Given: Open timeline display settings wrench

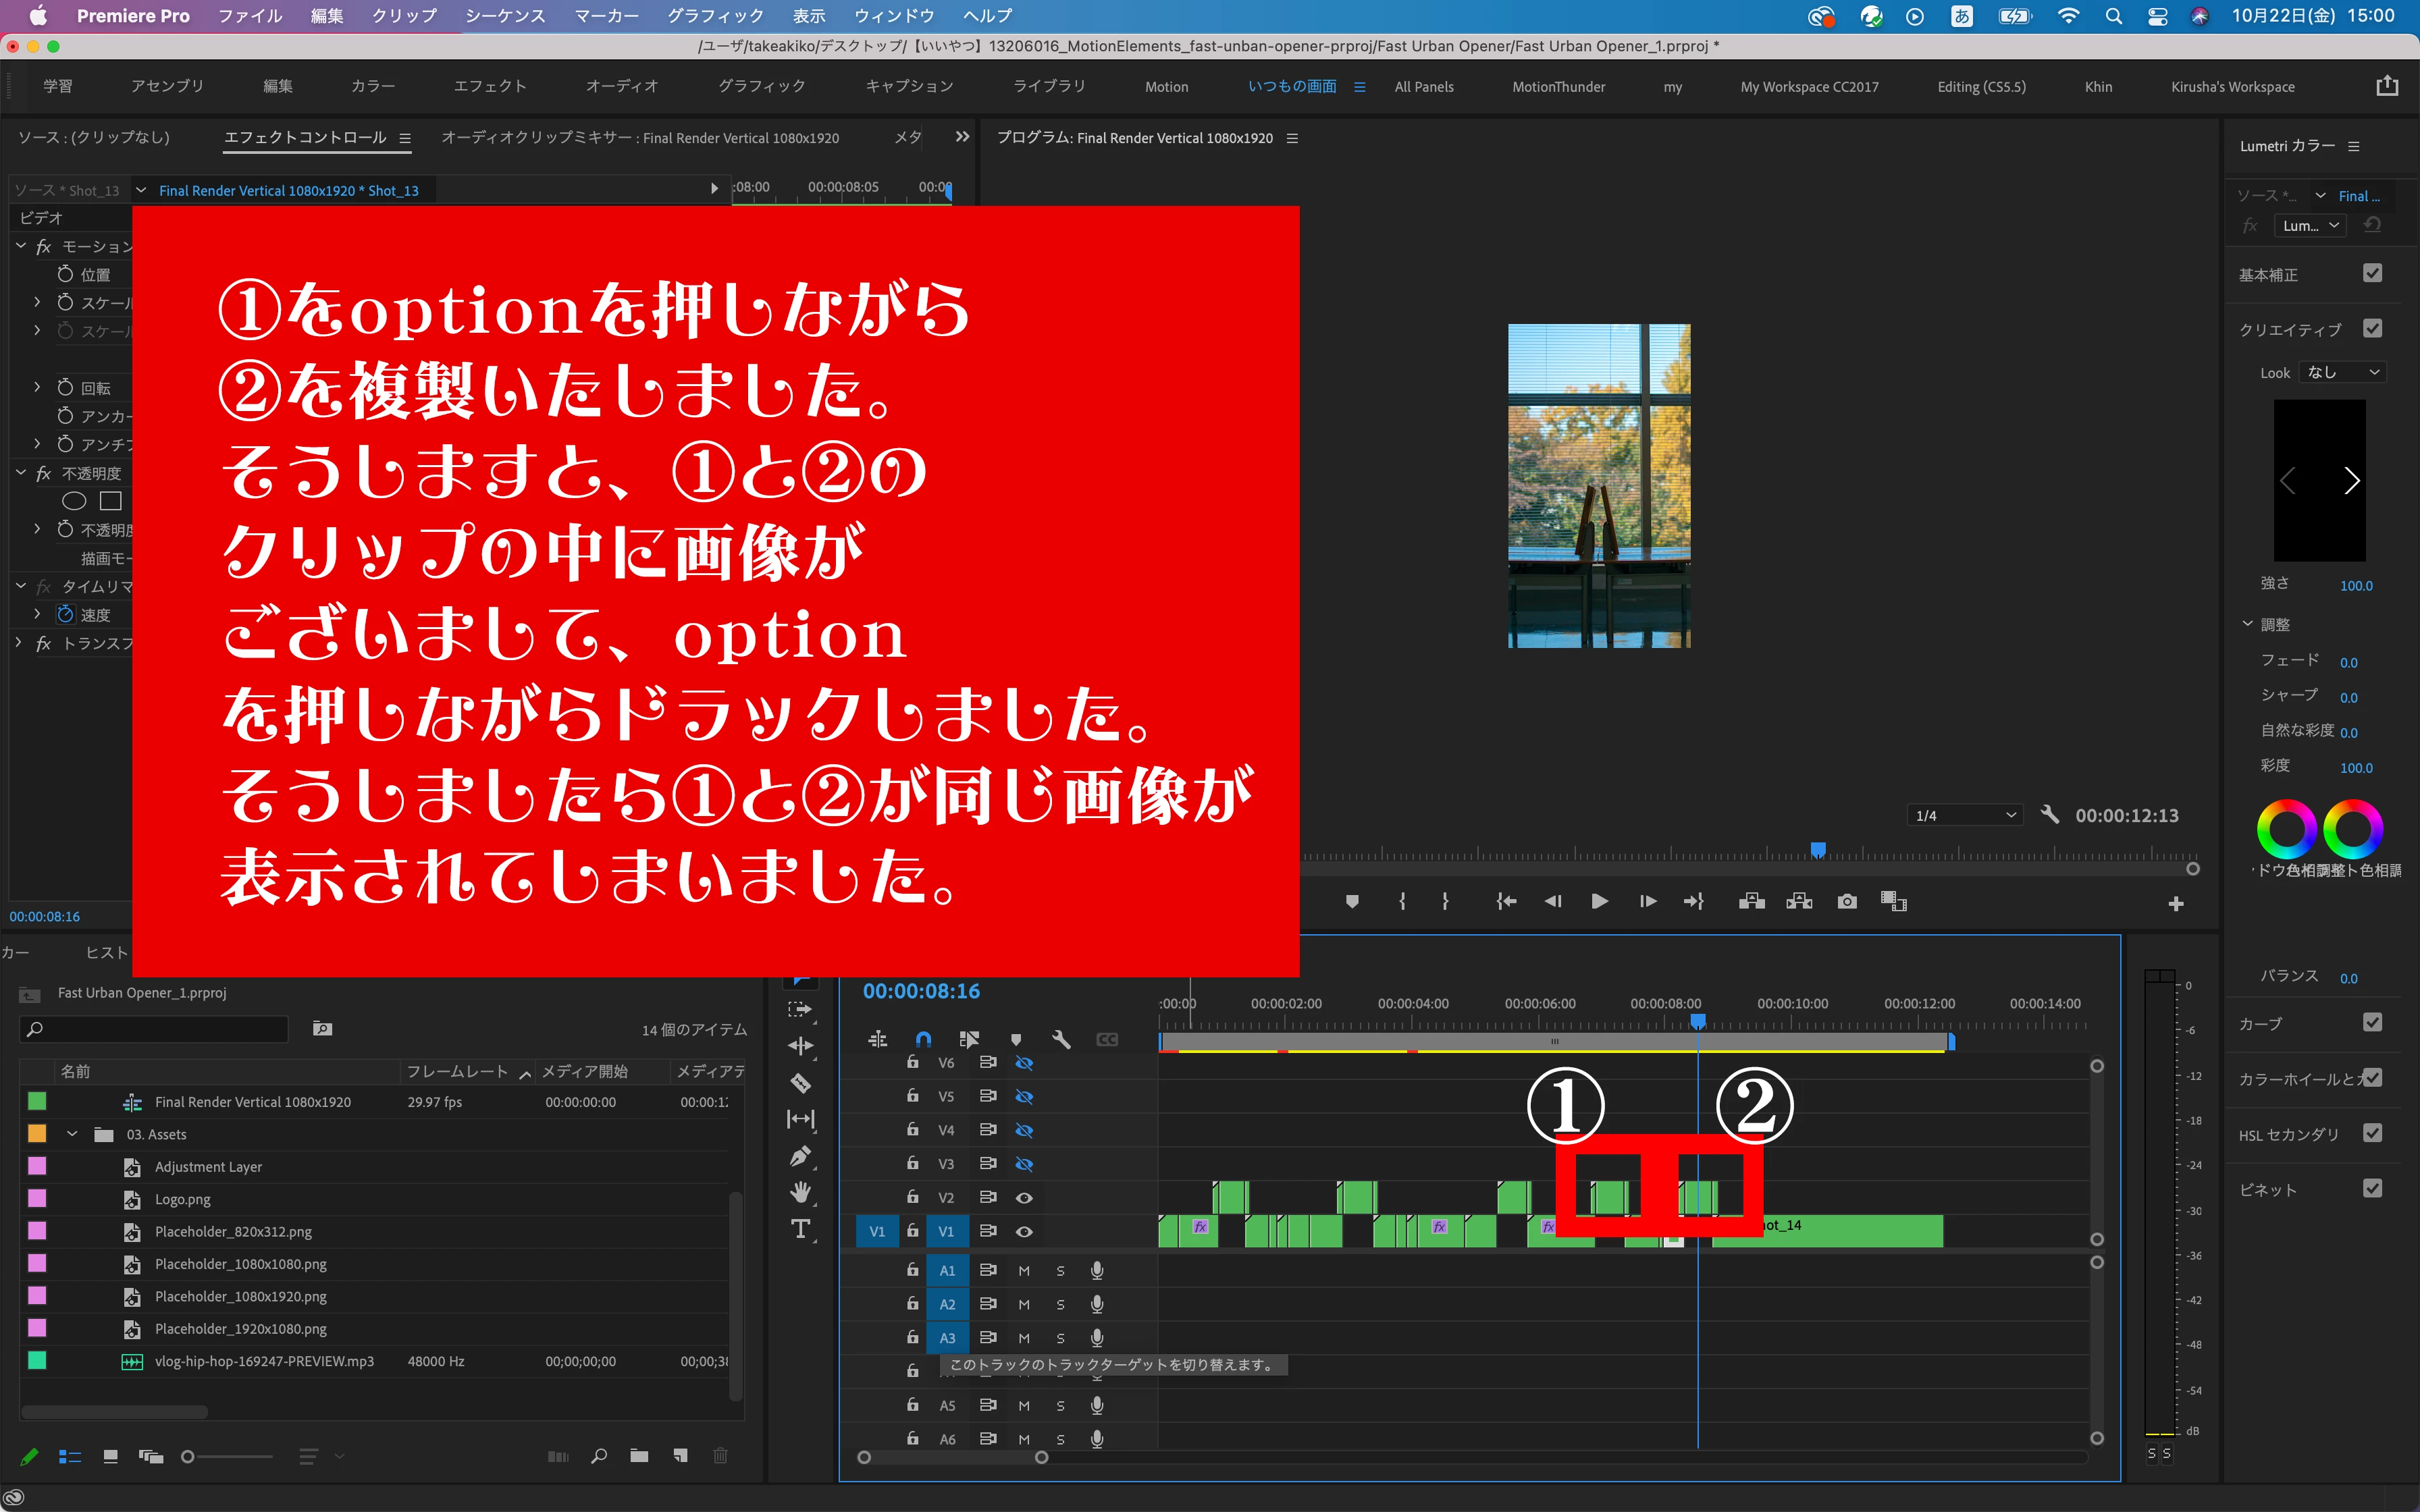Looking at the screenshot, I should [x=1061, y=1039].
